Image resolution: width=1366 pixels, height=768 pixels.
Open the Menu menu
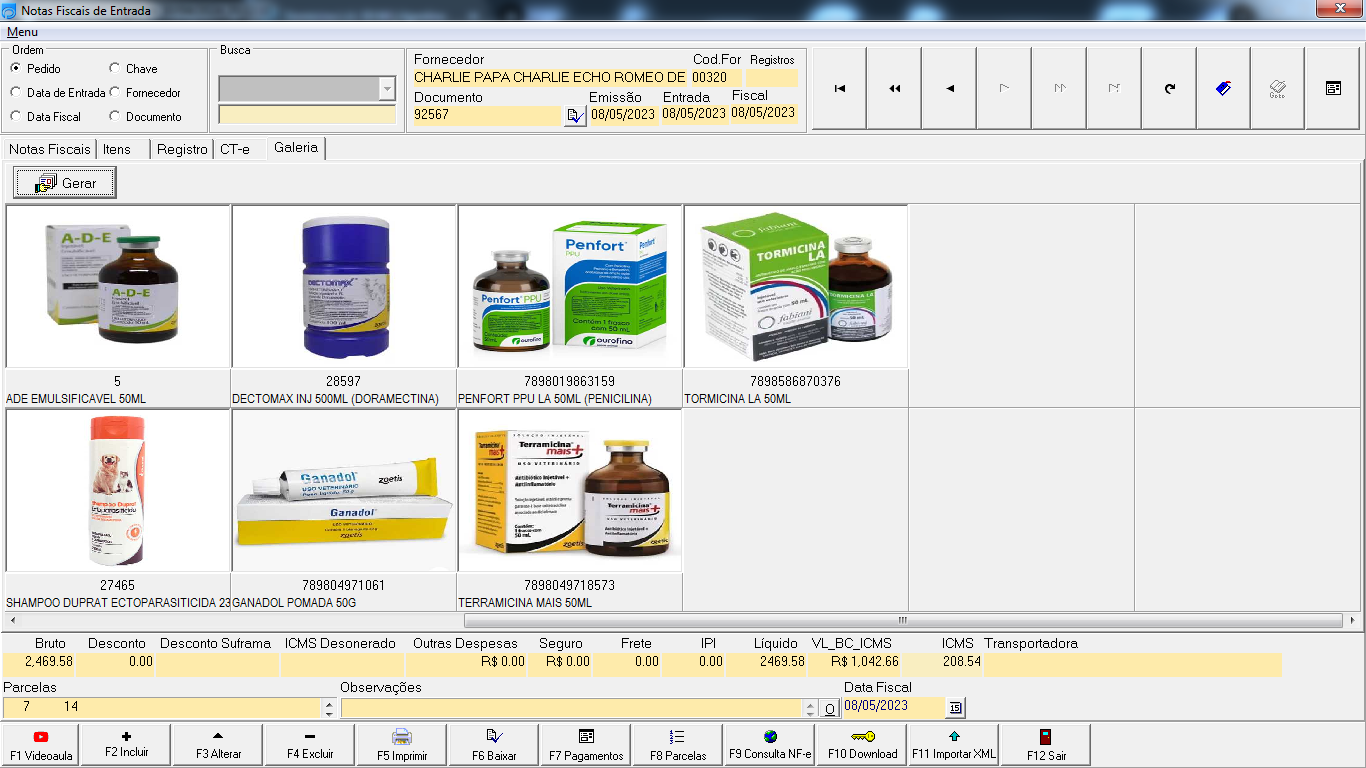[x=22, y=32]
